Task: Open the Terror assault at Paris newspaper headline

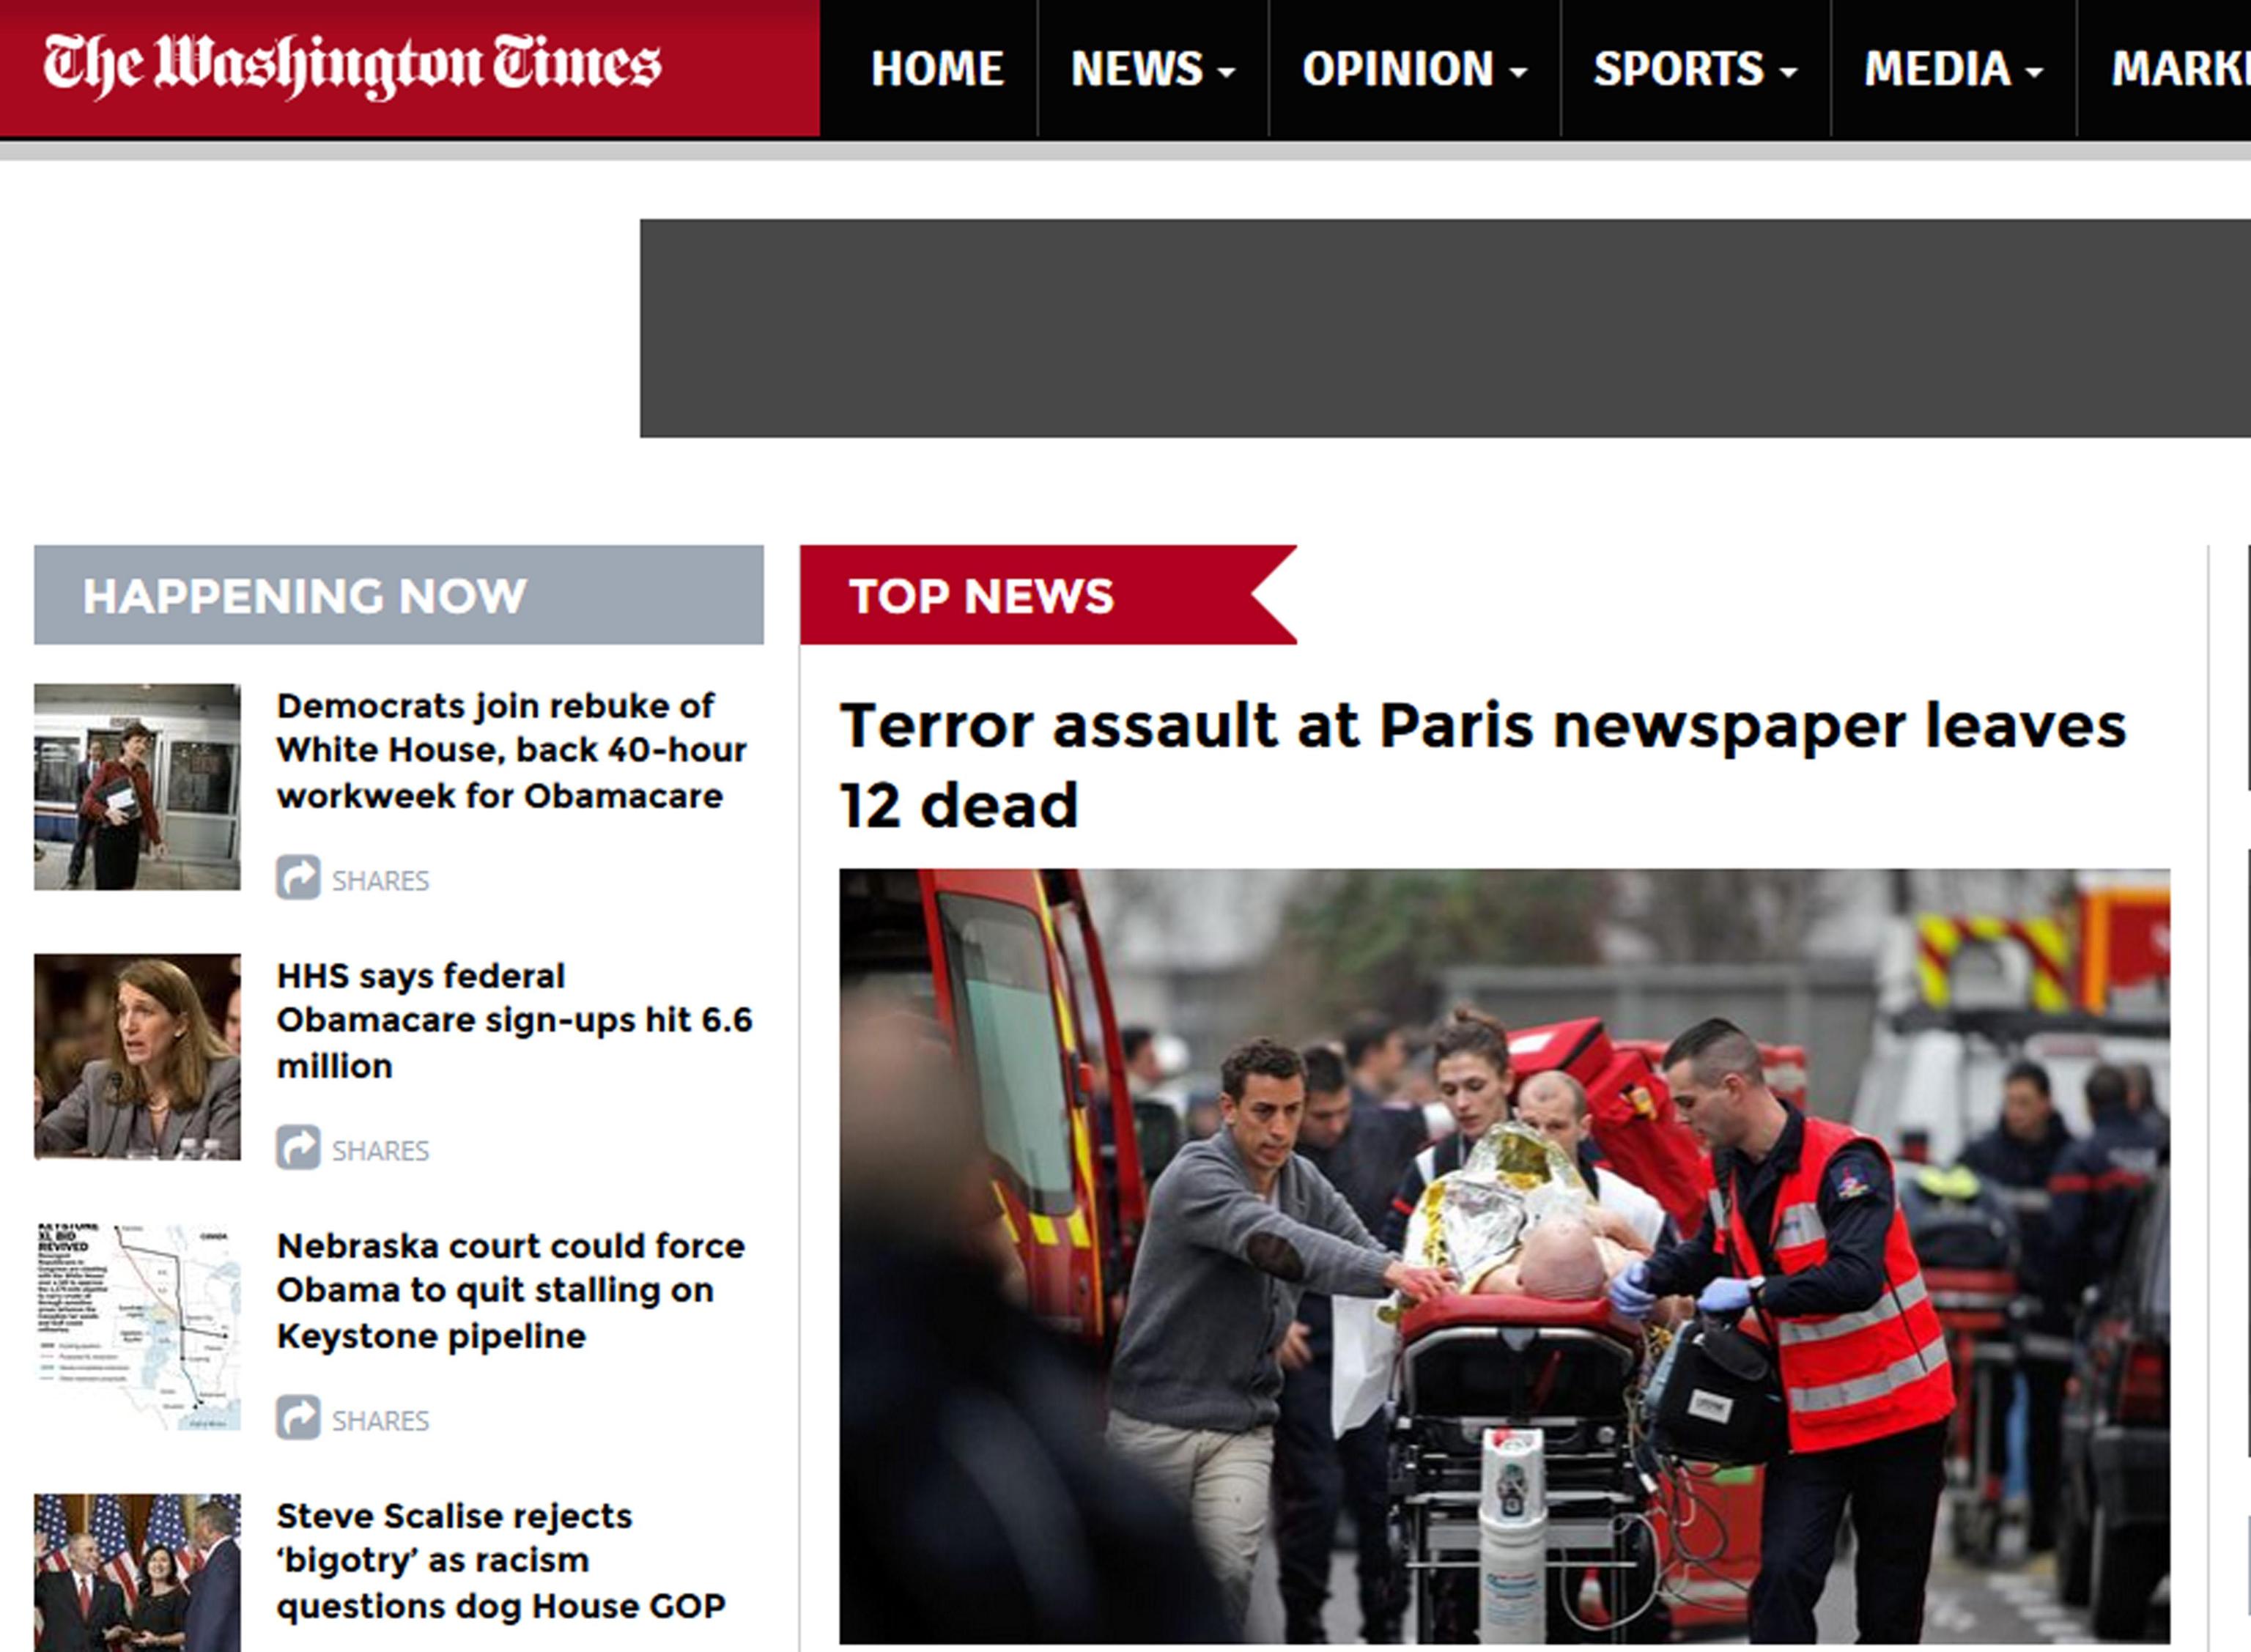Action: (1482, 764)
